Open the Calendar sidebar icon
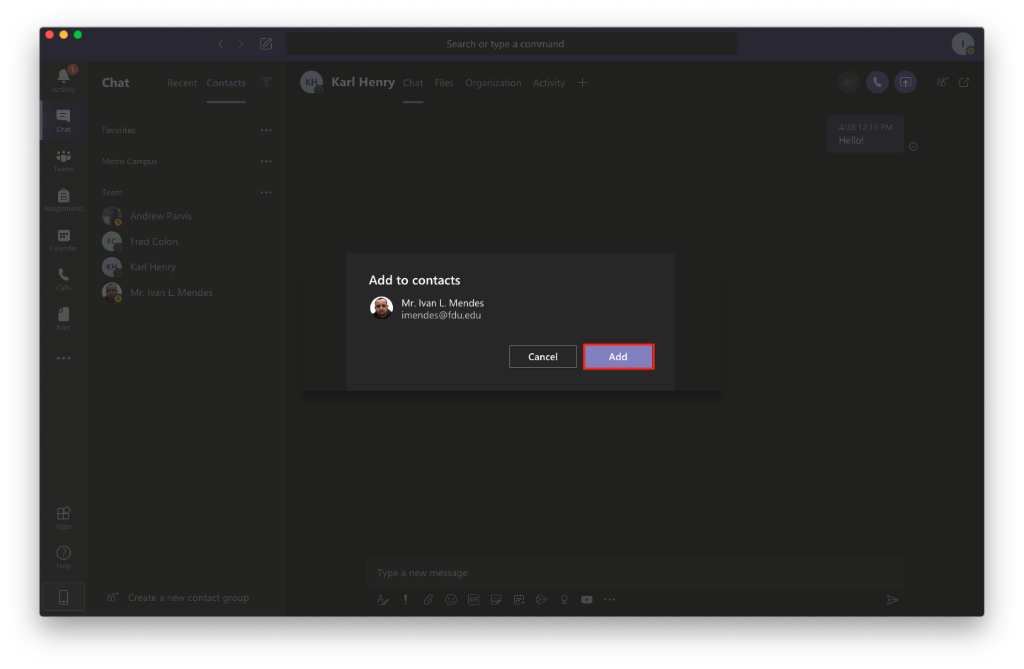 click(x=63, y=240)
